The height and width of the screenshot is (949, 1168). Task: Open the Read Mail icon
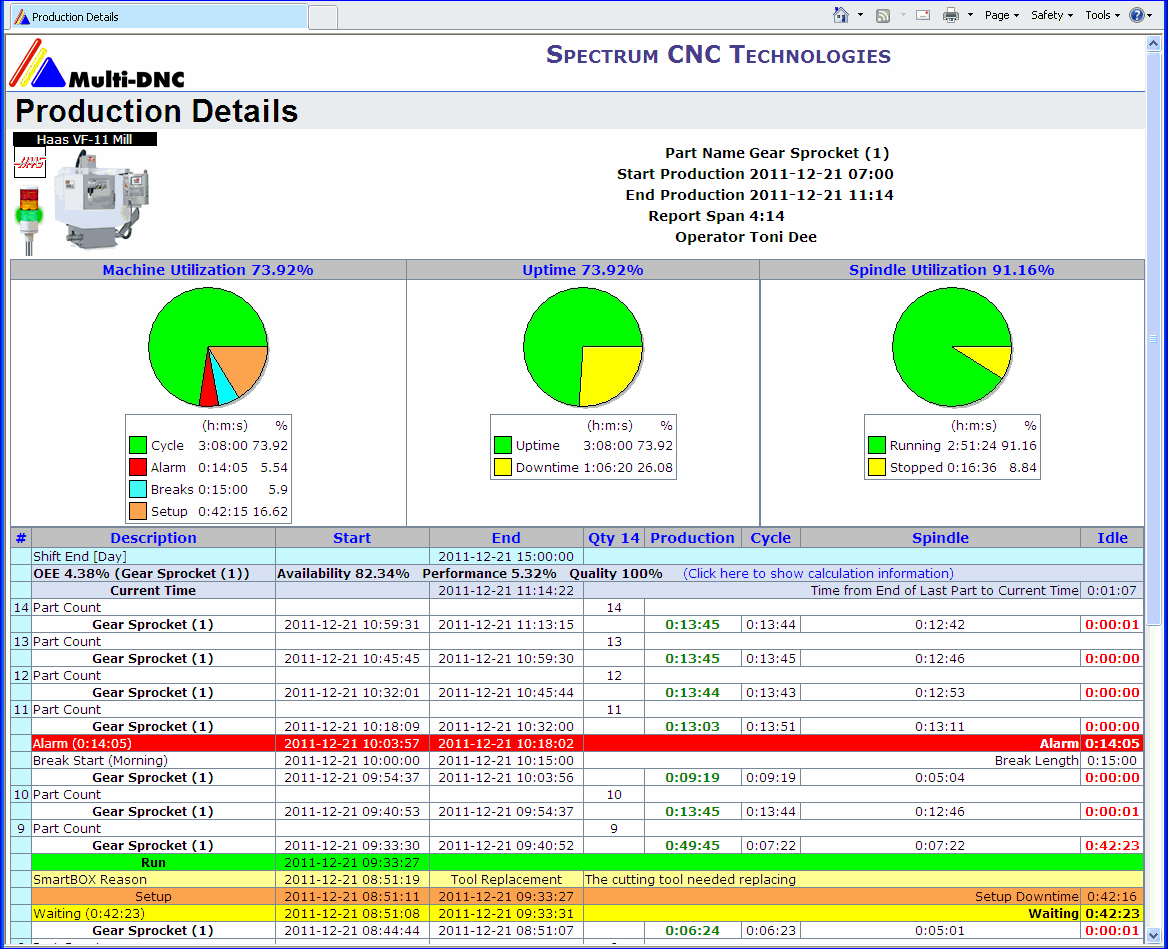pyautogui.click(x=922, y=15)
